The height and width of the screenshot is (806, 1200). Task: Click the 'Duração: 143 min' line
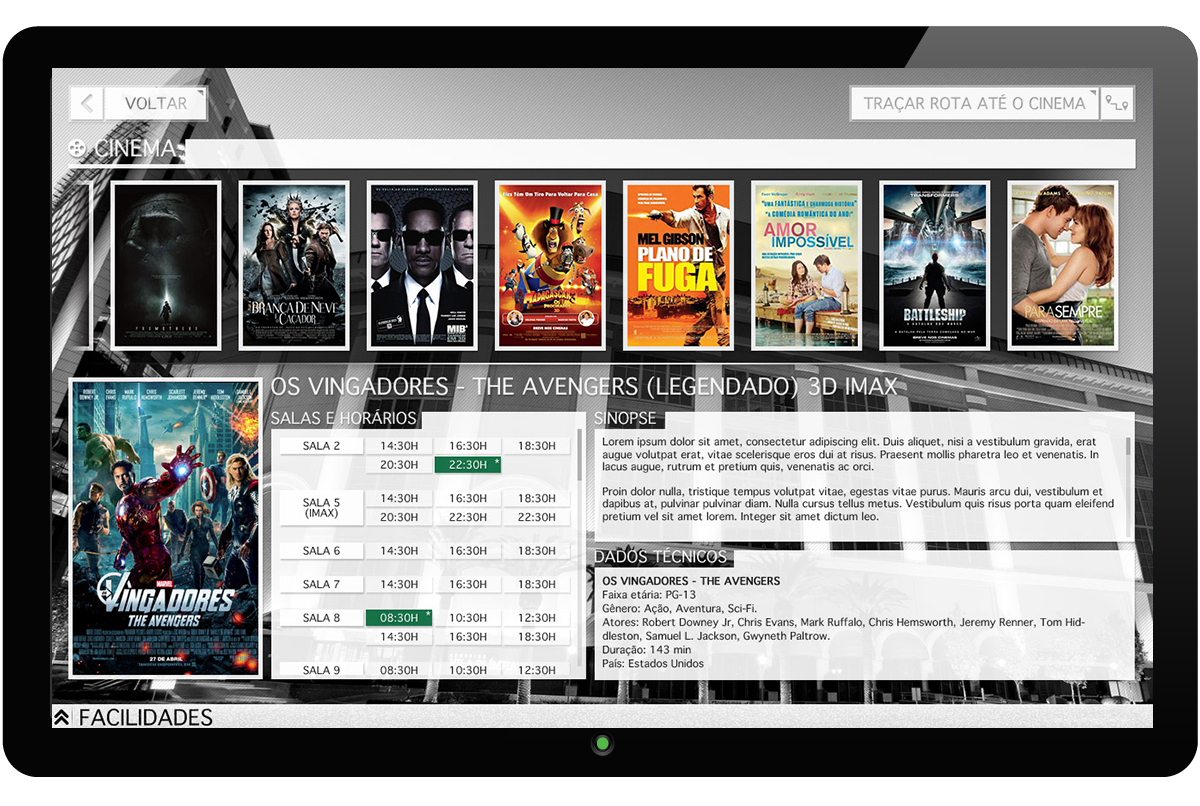coord(647,650)
